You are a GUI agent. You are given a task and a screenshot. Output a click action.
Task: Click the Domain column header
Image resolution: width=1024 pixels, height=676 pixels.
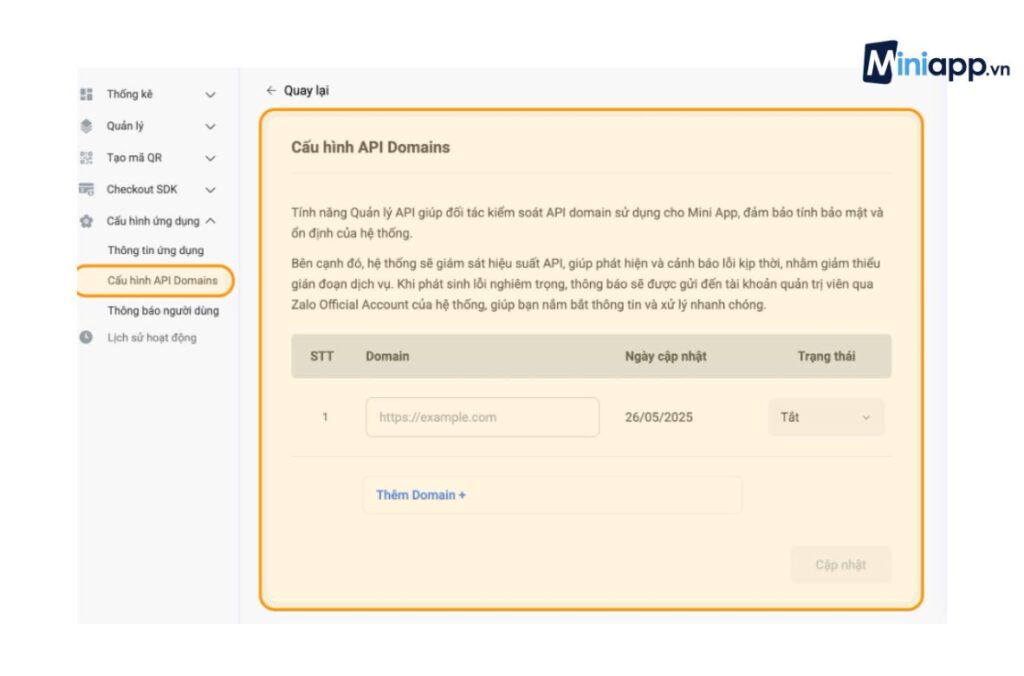point(387,356)
